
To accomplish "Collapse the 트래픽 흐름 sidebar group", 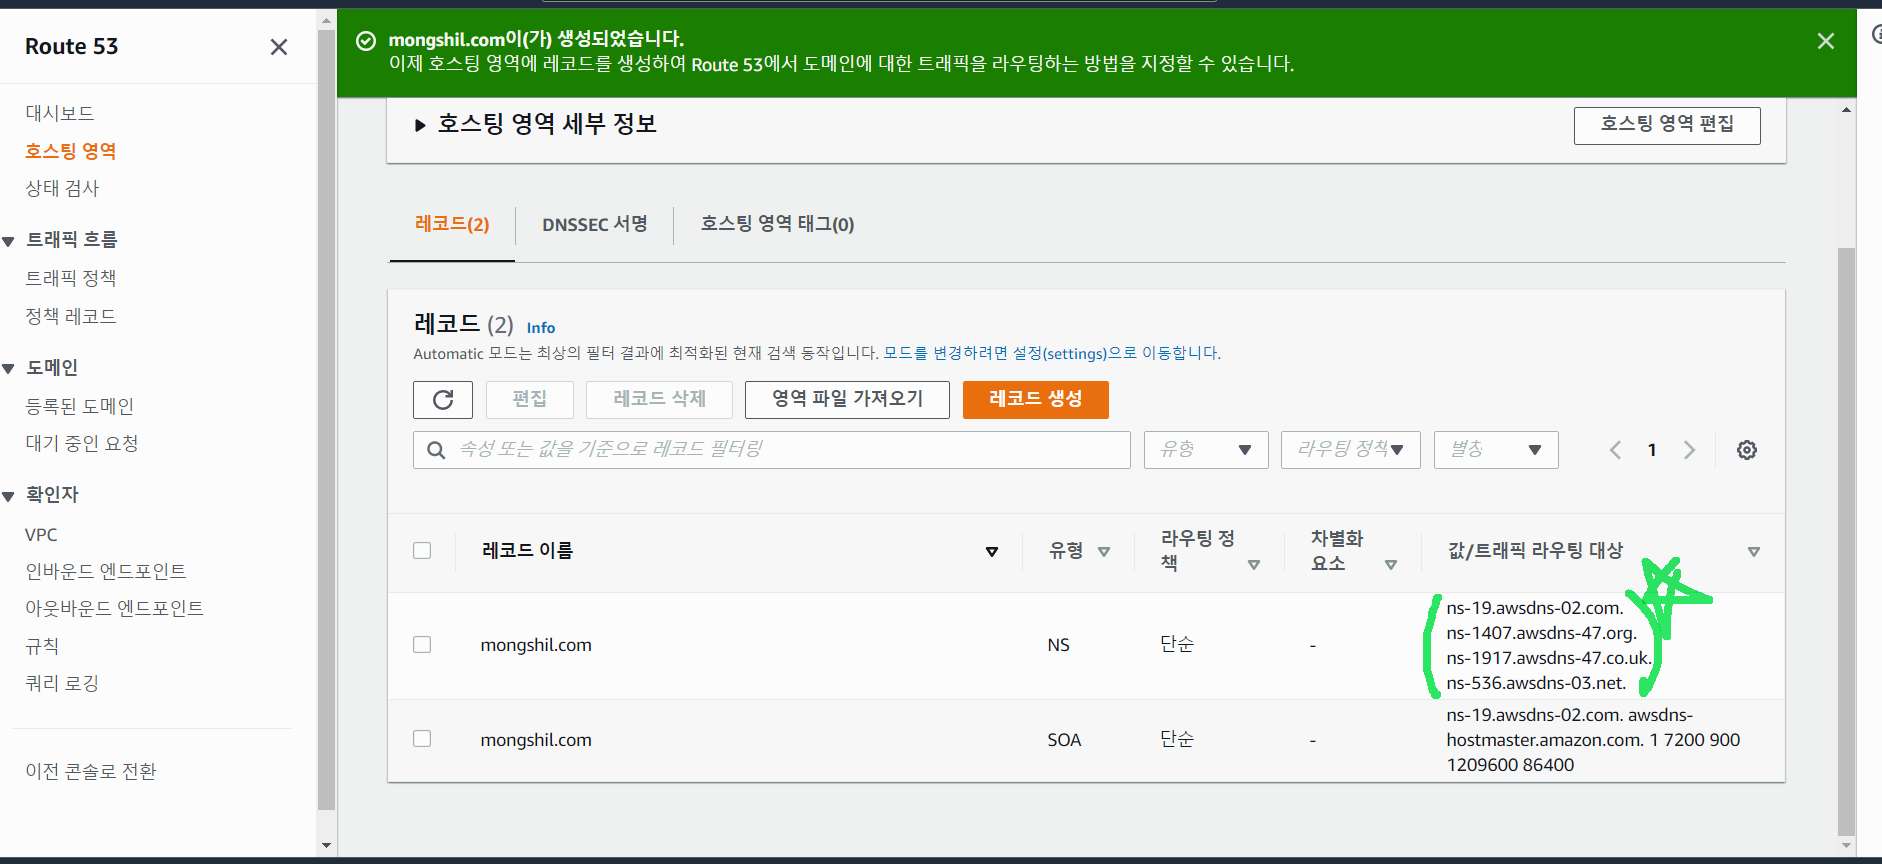I will pos(9,241).
